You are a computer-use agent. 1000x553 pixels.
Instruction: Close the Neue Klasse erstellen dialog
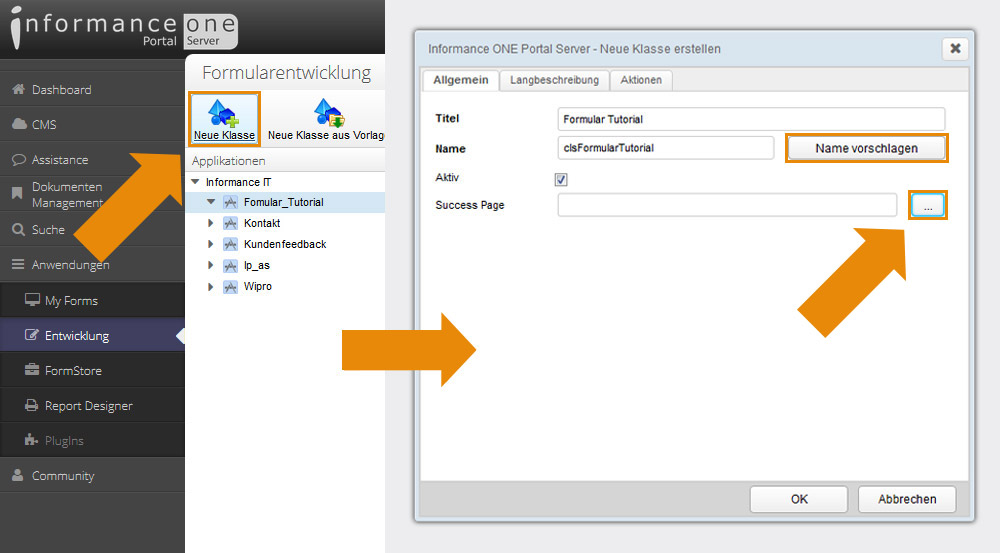pos(955,48)
